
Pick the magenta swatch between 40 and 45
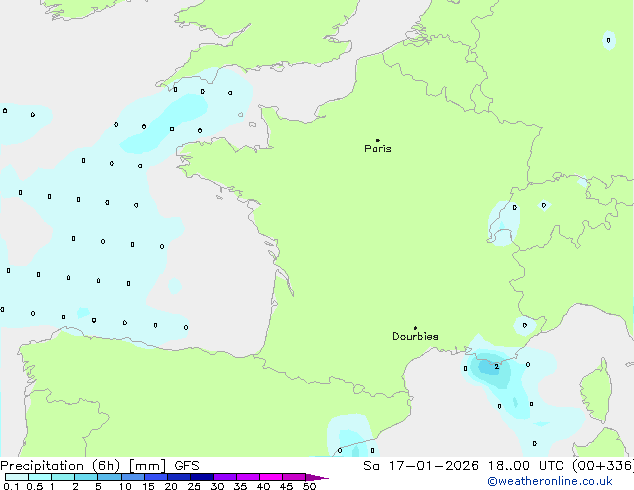(x=271, y=477)
